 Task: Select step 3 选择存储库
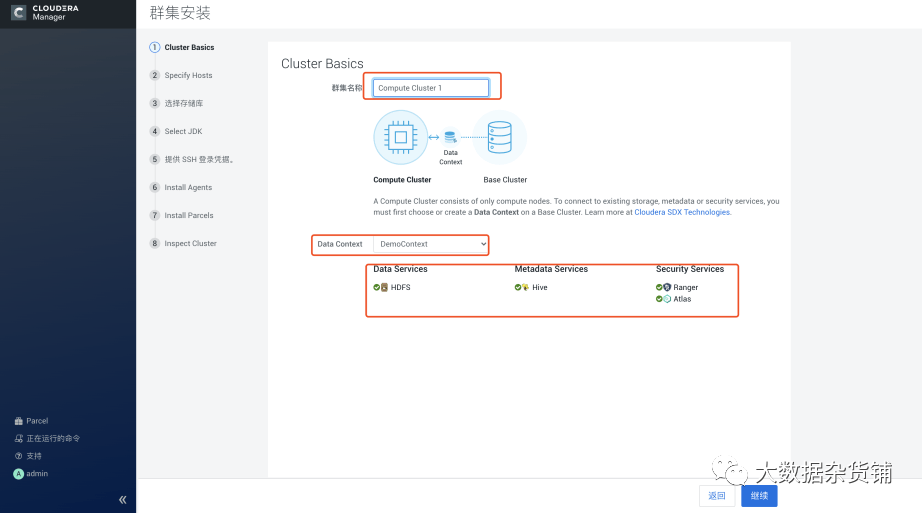176,103
